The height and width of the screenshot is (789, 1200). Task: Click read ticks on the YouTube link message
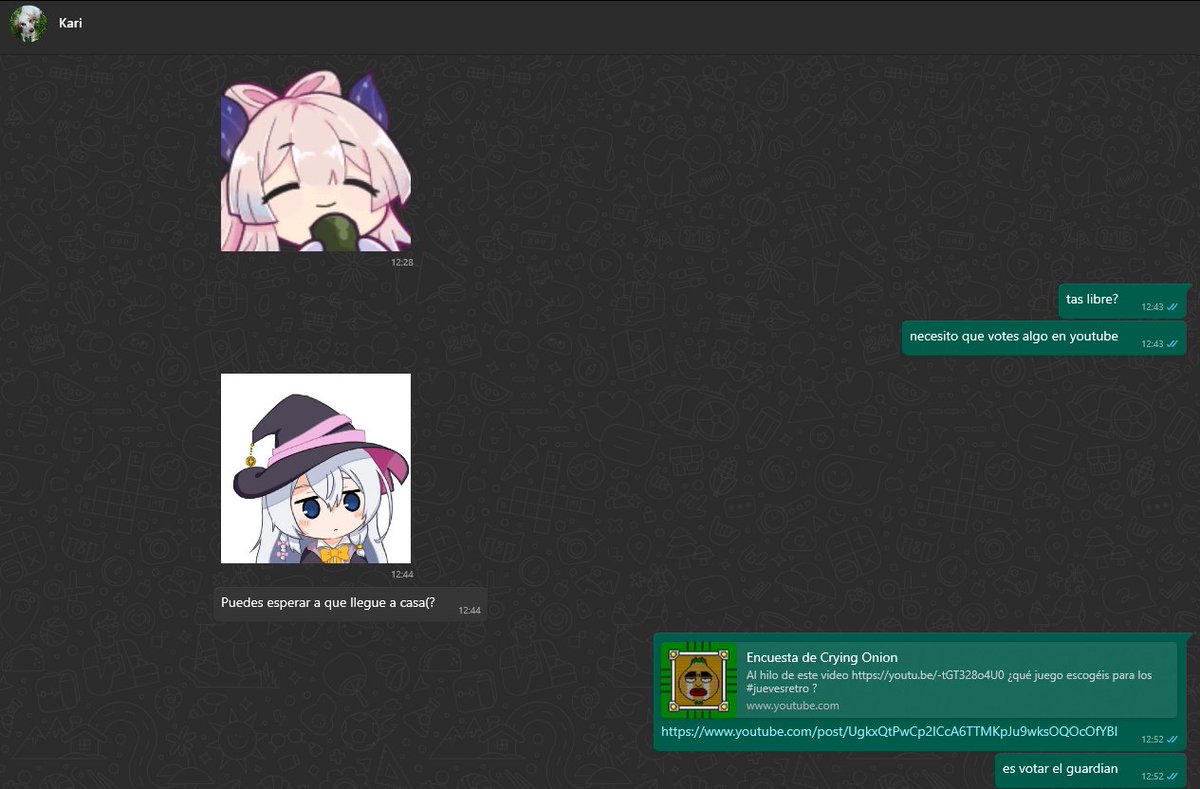click(1172, 740)
